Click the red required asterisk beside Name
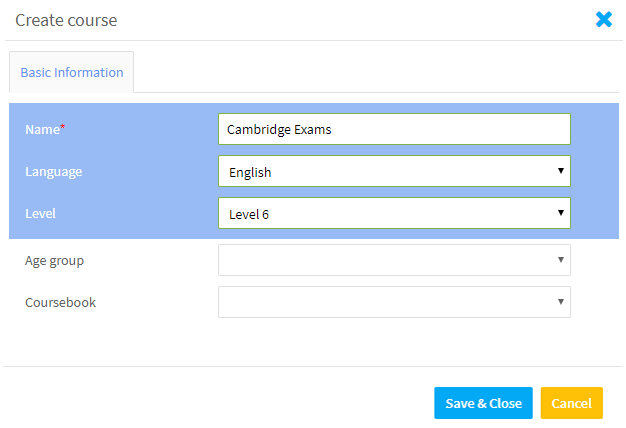Screen dimensions: 626x428 pos(63,126)
